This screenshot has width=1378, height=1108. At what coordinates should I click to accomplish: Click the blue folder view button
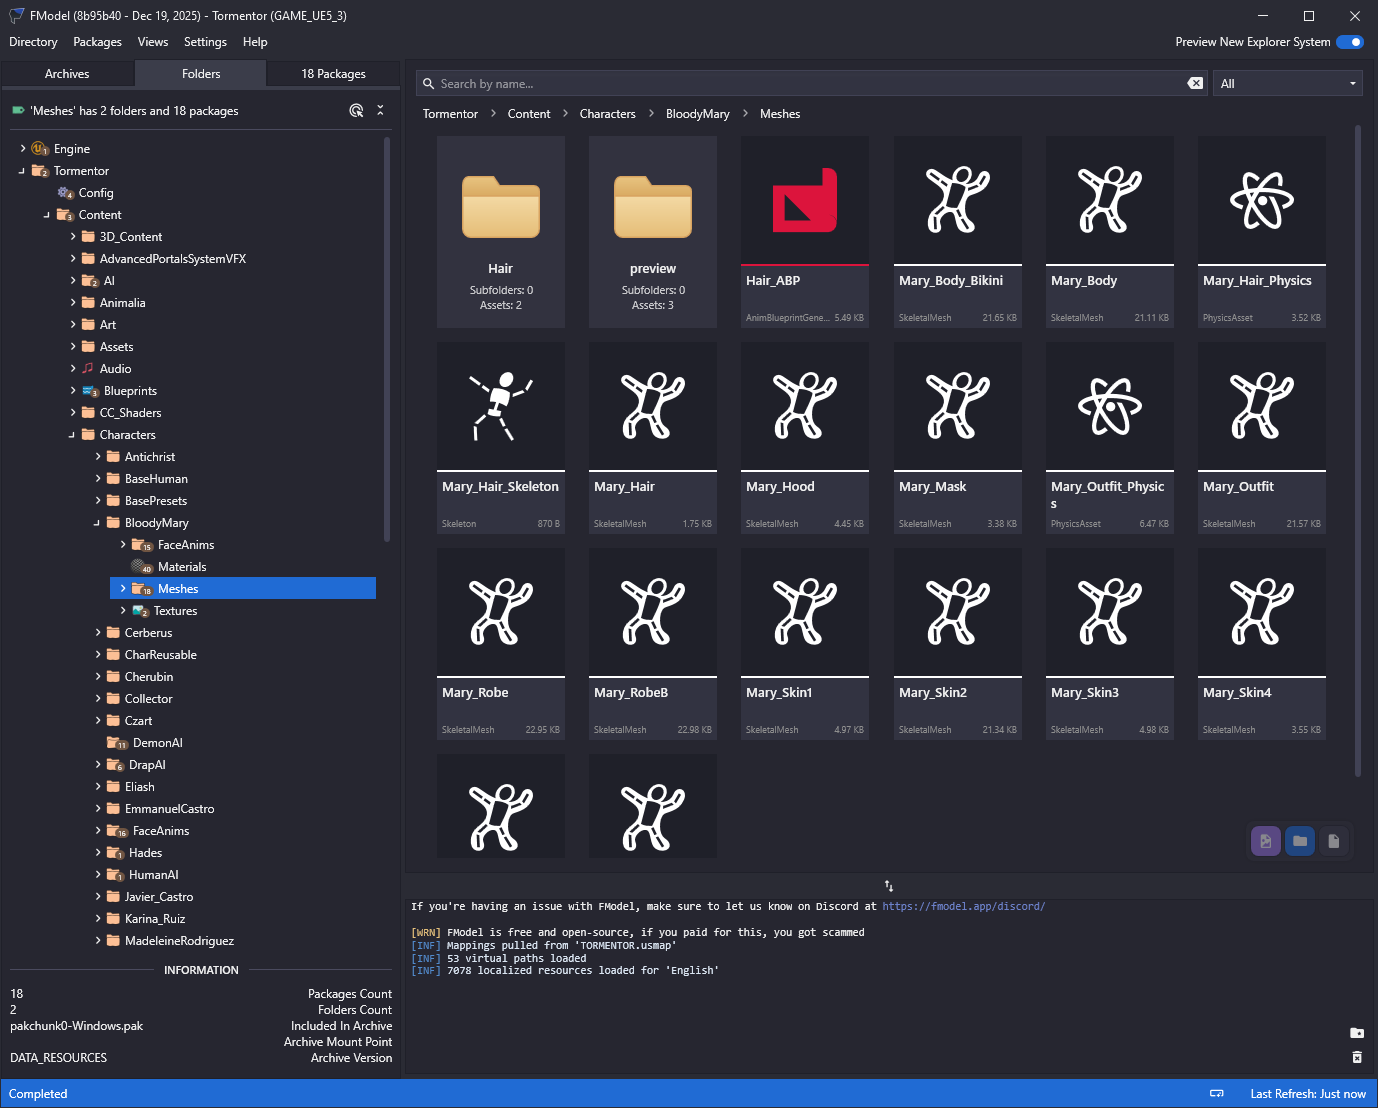tap(1299, 841)
